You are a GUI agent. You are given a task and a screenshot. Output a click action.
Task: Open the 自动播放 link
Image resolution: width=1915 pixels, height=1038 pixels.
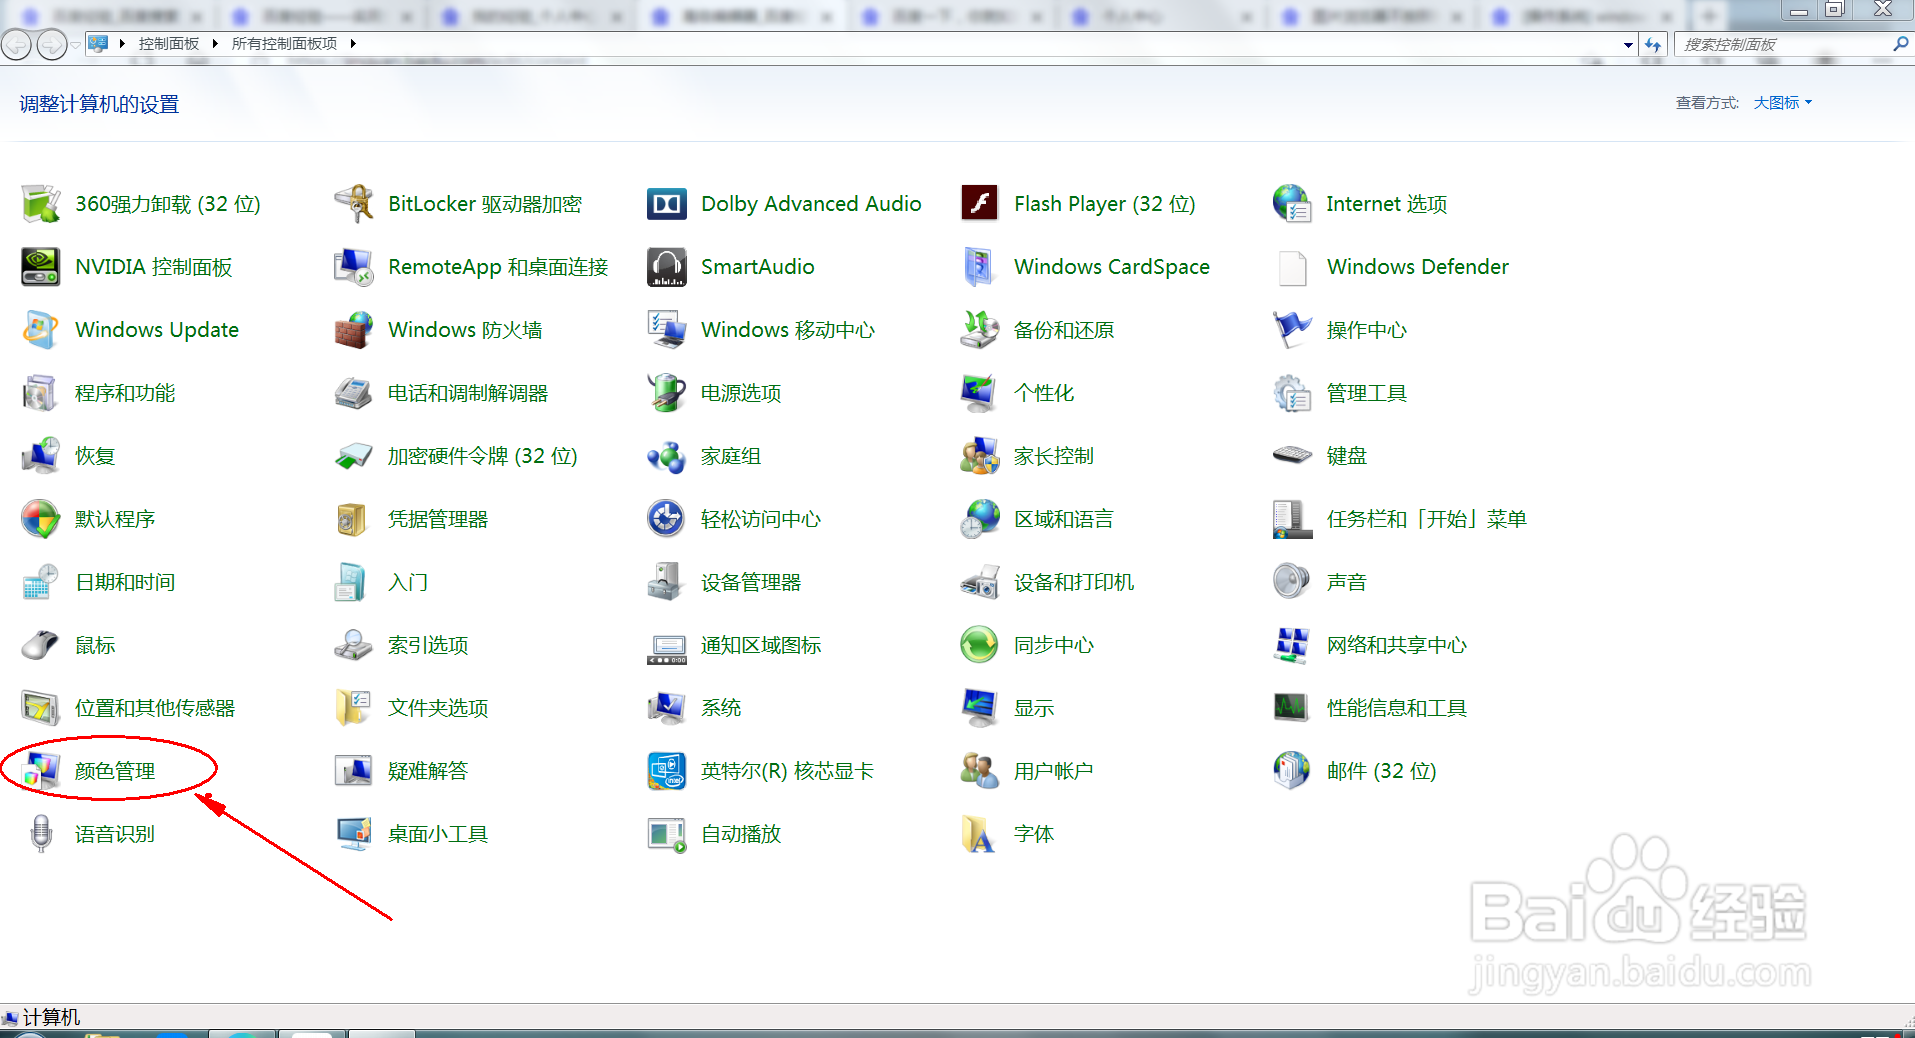(x=741, y=834)
